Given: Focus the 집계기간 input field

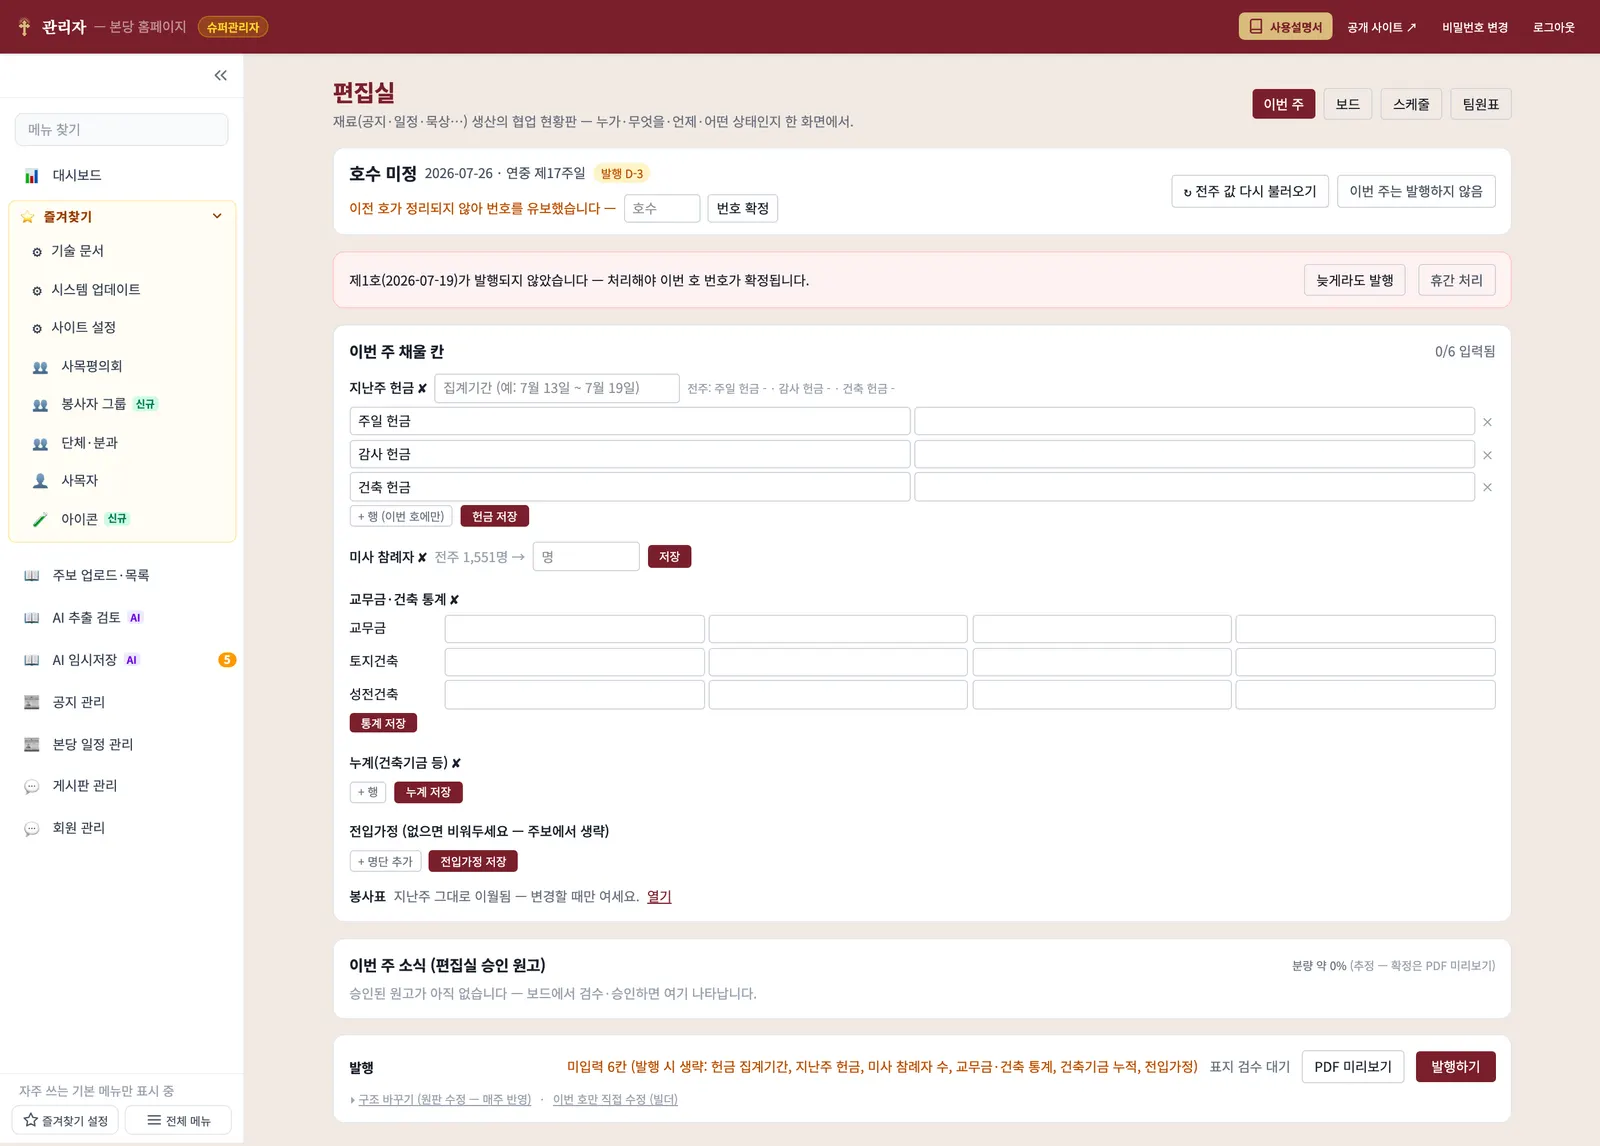Looking at the screenshot, I should (x=557, y=388).
